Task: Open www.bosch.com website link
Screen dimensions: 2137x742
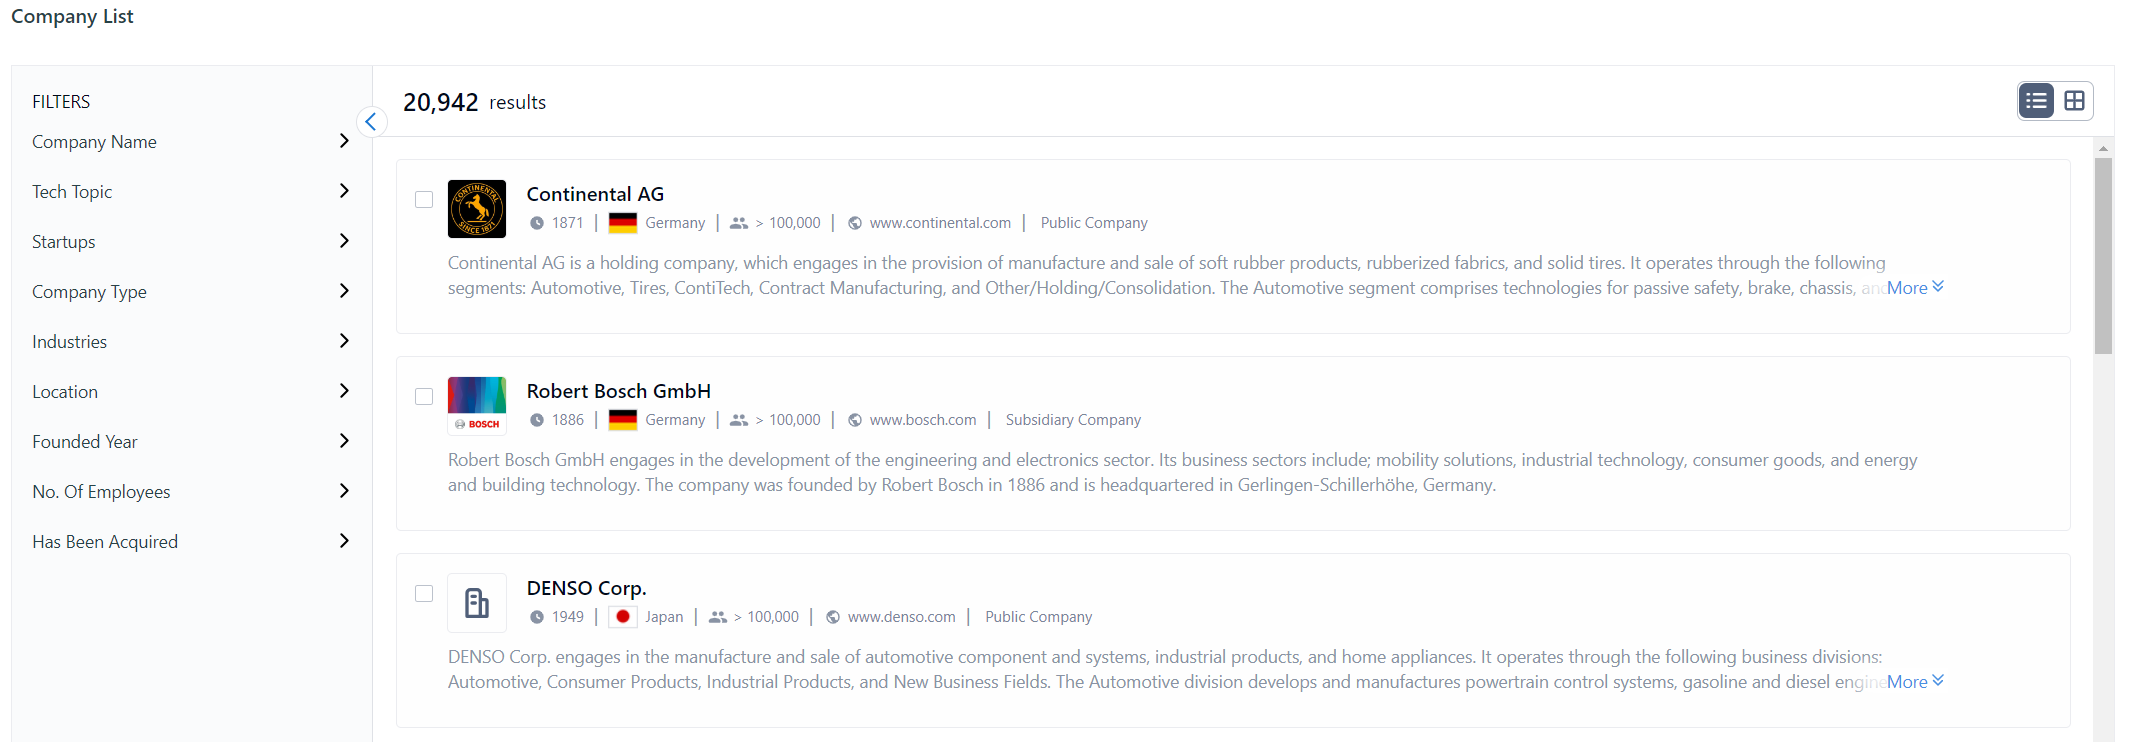Action: point(922,420)
